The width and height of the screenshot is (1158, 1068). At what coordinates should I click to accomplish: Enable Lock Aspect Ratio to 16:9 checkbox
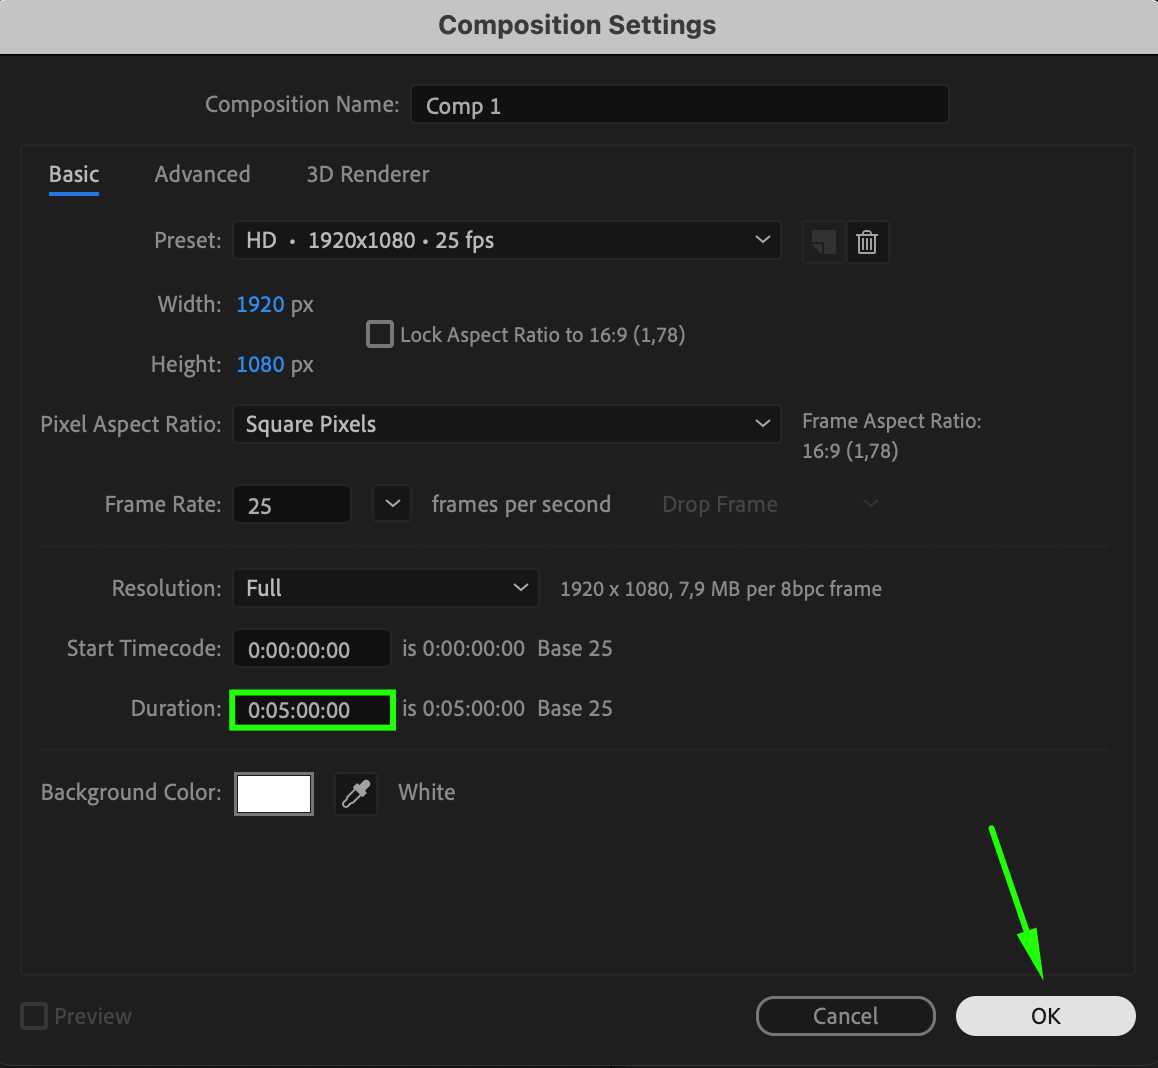(x=380, y=335)
